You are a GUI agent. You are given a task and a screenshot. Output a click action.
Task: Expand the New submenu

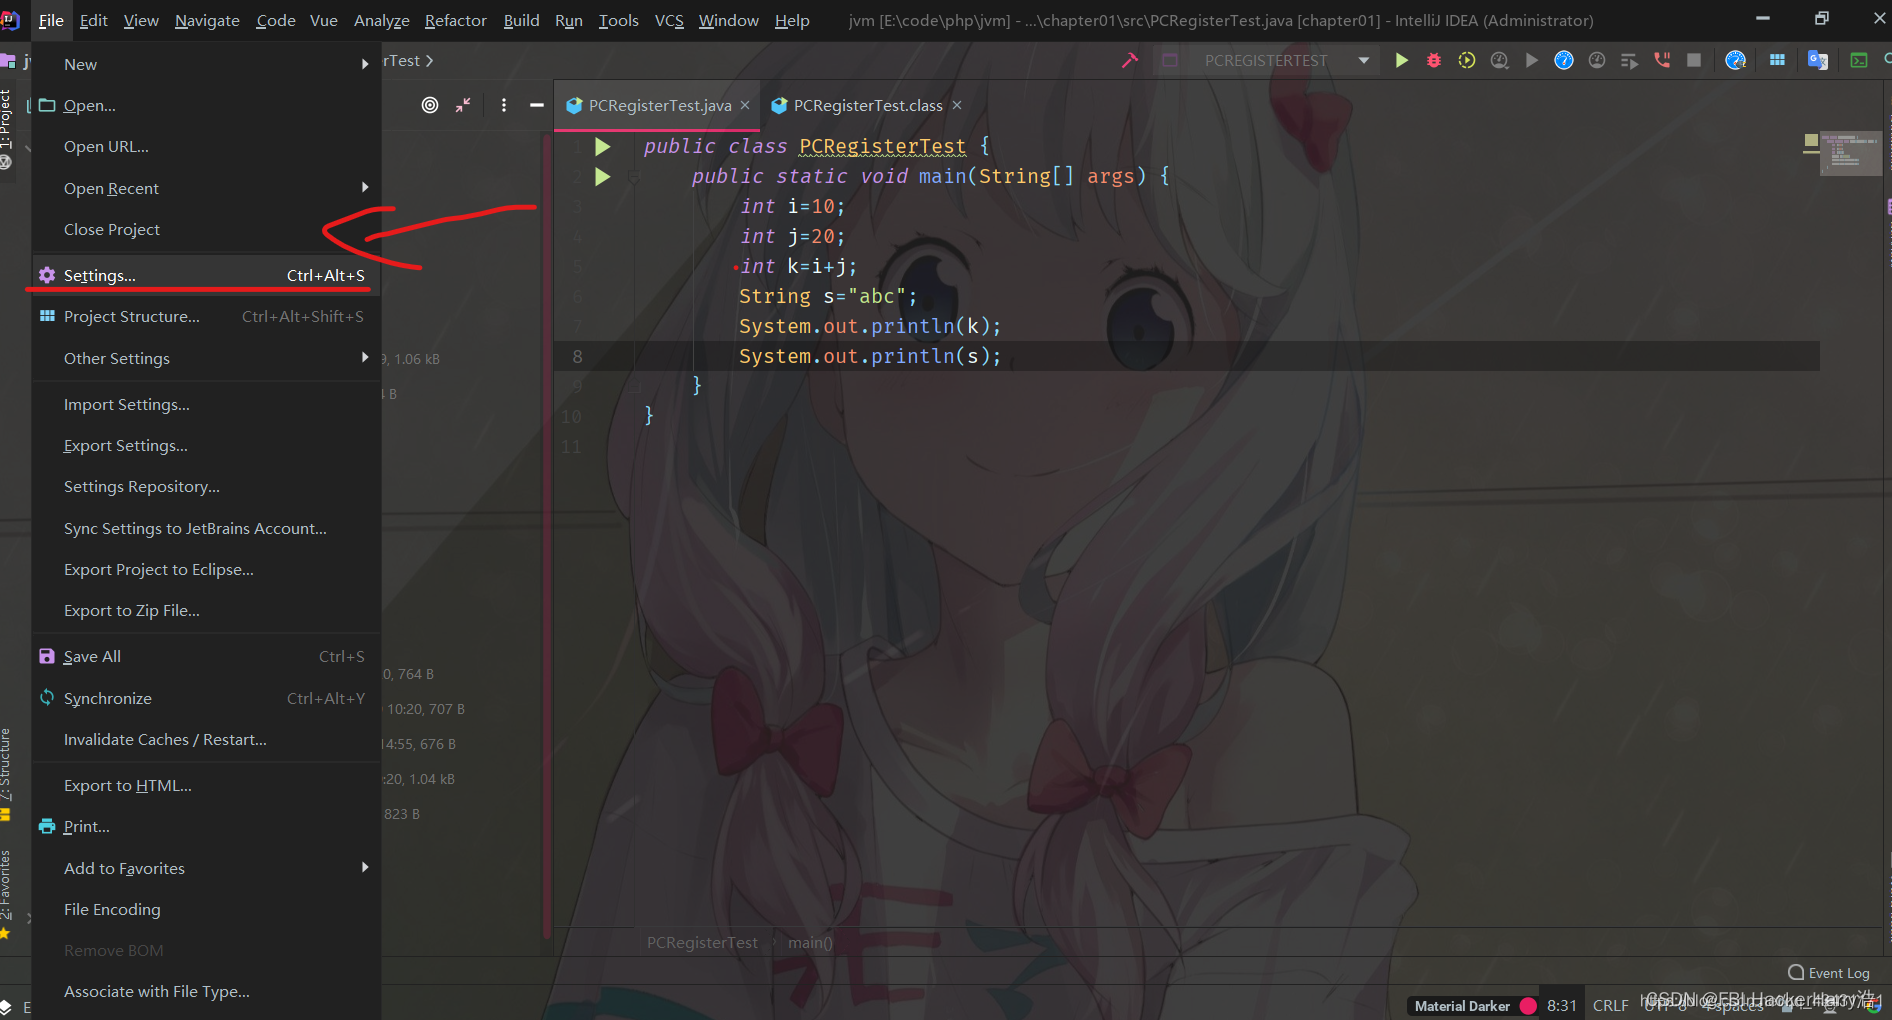click(x=206, y=64)
